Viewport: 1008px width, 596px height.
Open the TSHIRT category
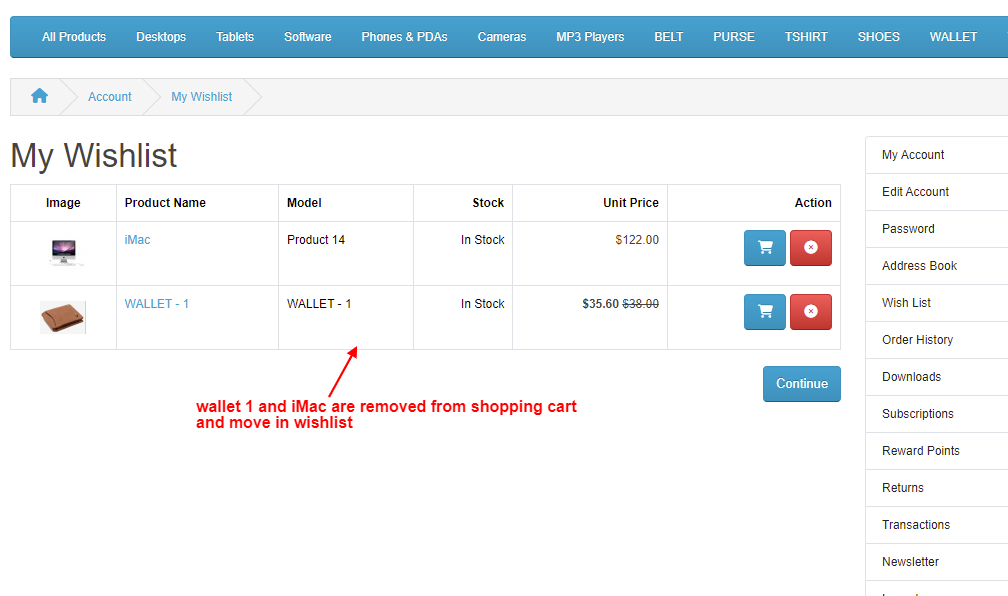pyautogui.click(x=806, y=37)
